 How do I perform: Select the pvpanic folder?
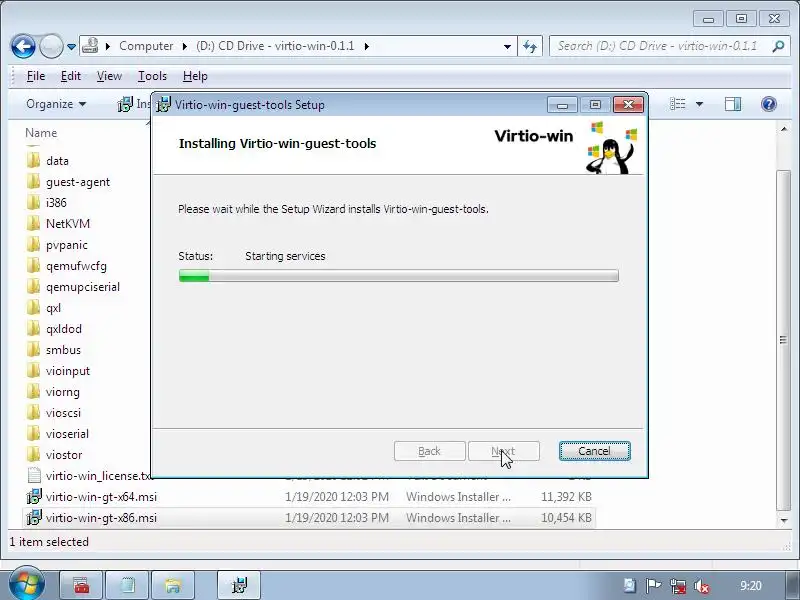pyautogui.click(x=66, y=245)
